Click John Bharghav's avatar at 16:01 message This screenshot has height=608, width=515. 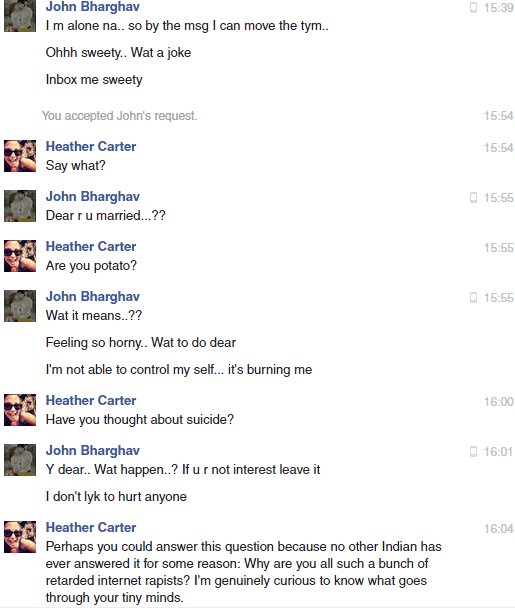point(20,460)
